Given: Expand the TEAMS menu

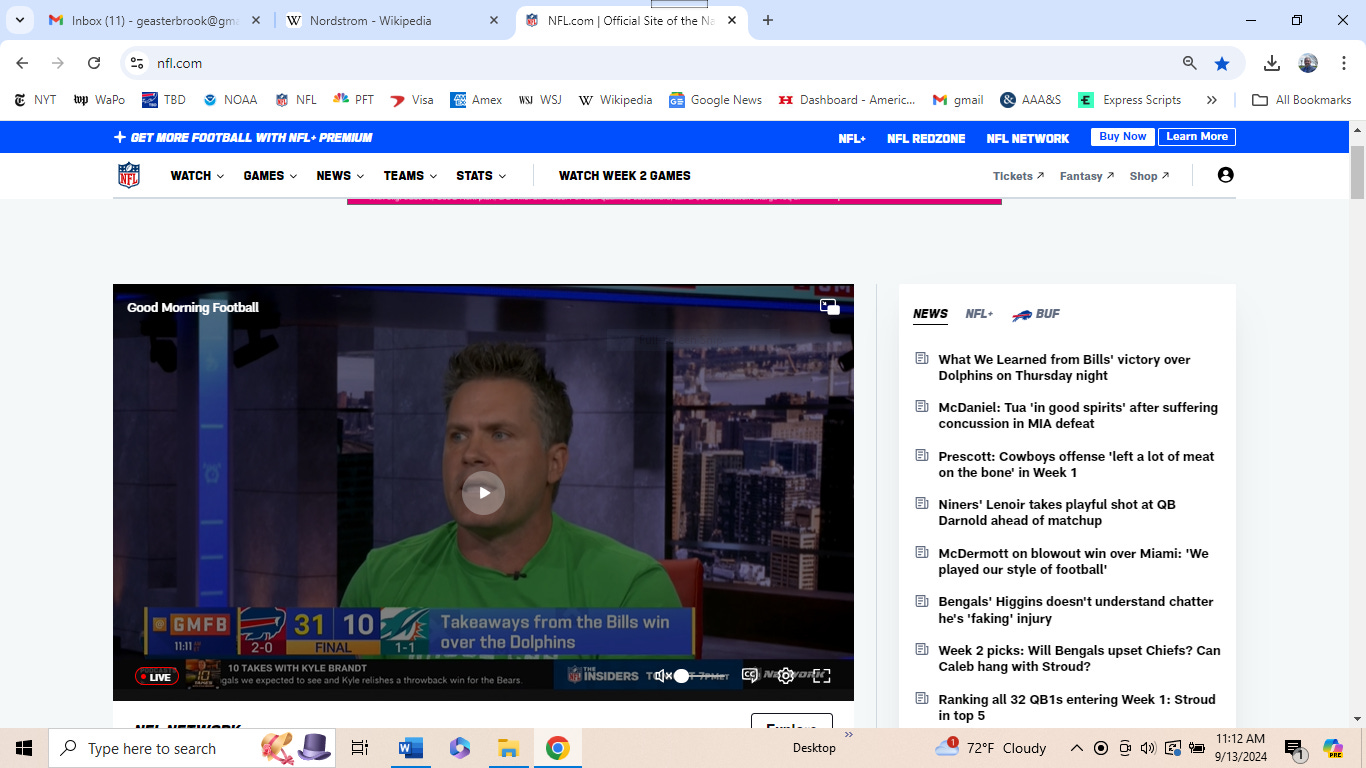Looking at the screenshot, I should [x=410, y=176].
